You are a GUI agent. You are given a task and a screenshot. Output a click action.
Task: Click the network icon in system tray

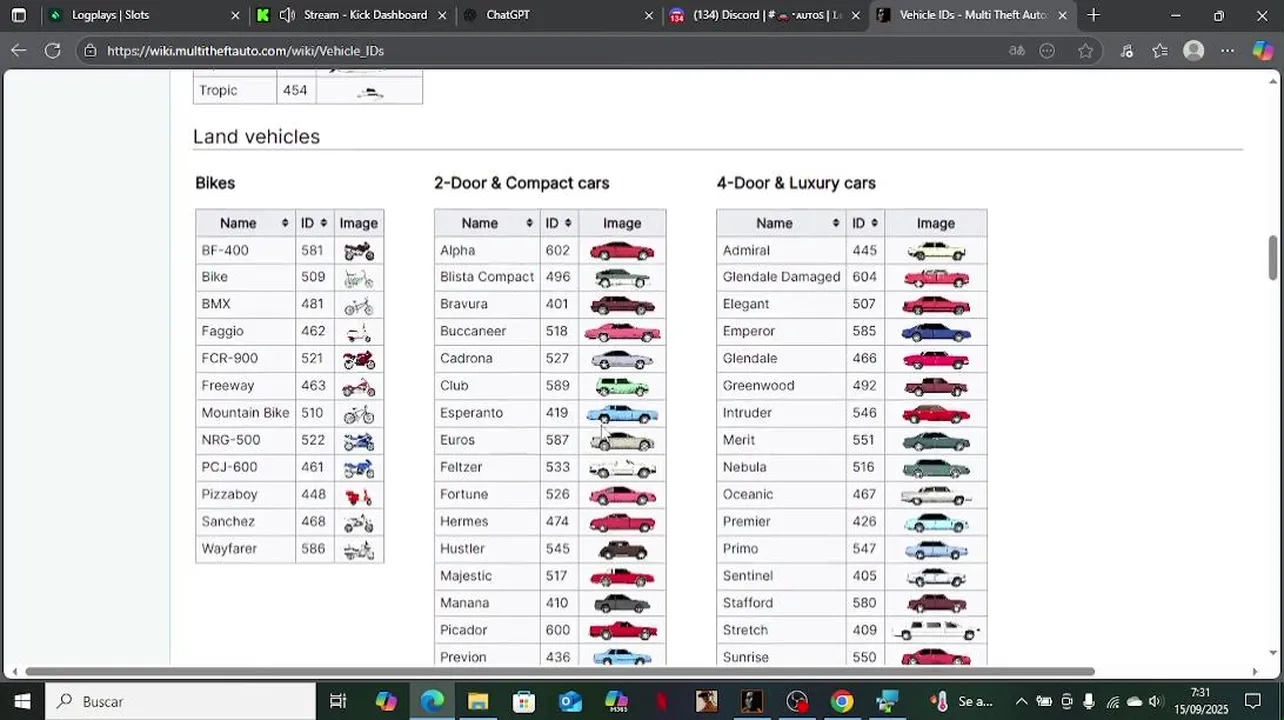pos(1112,702)
